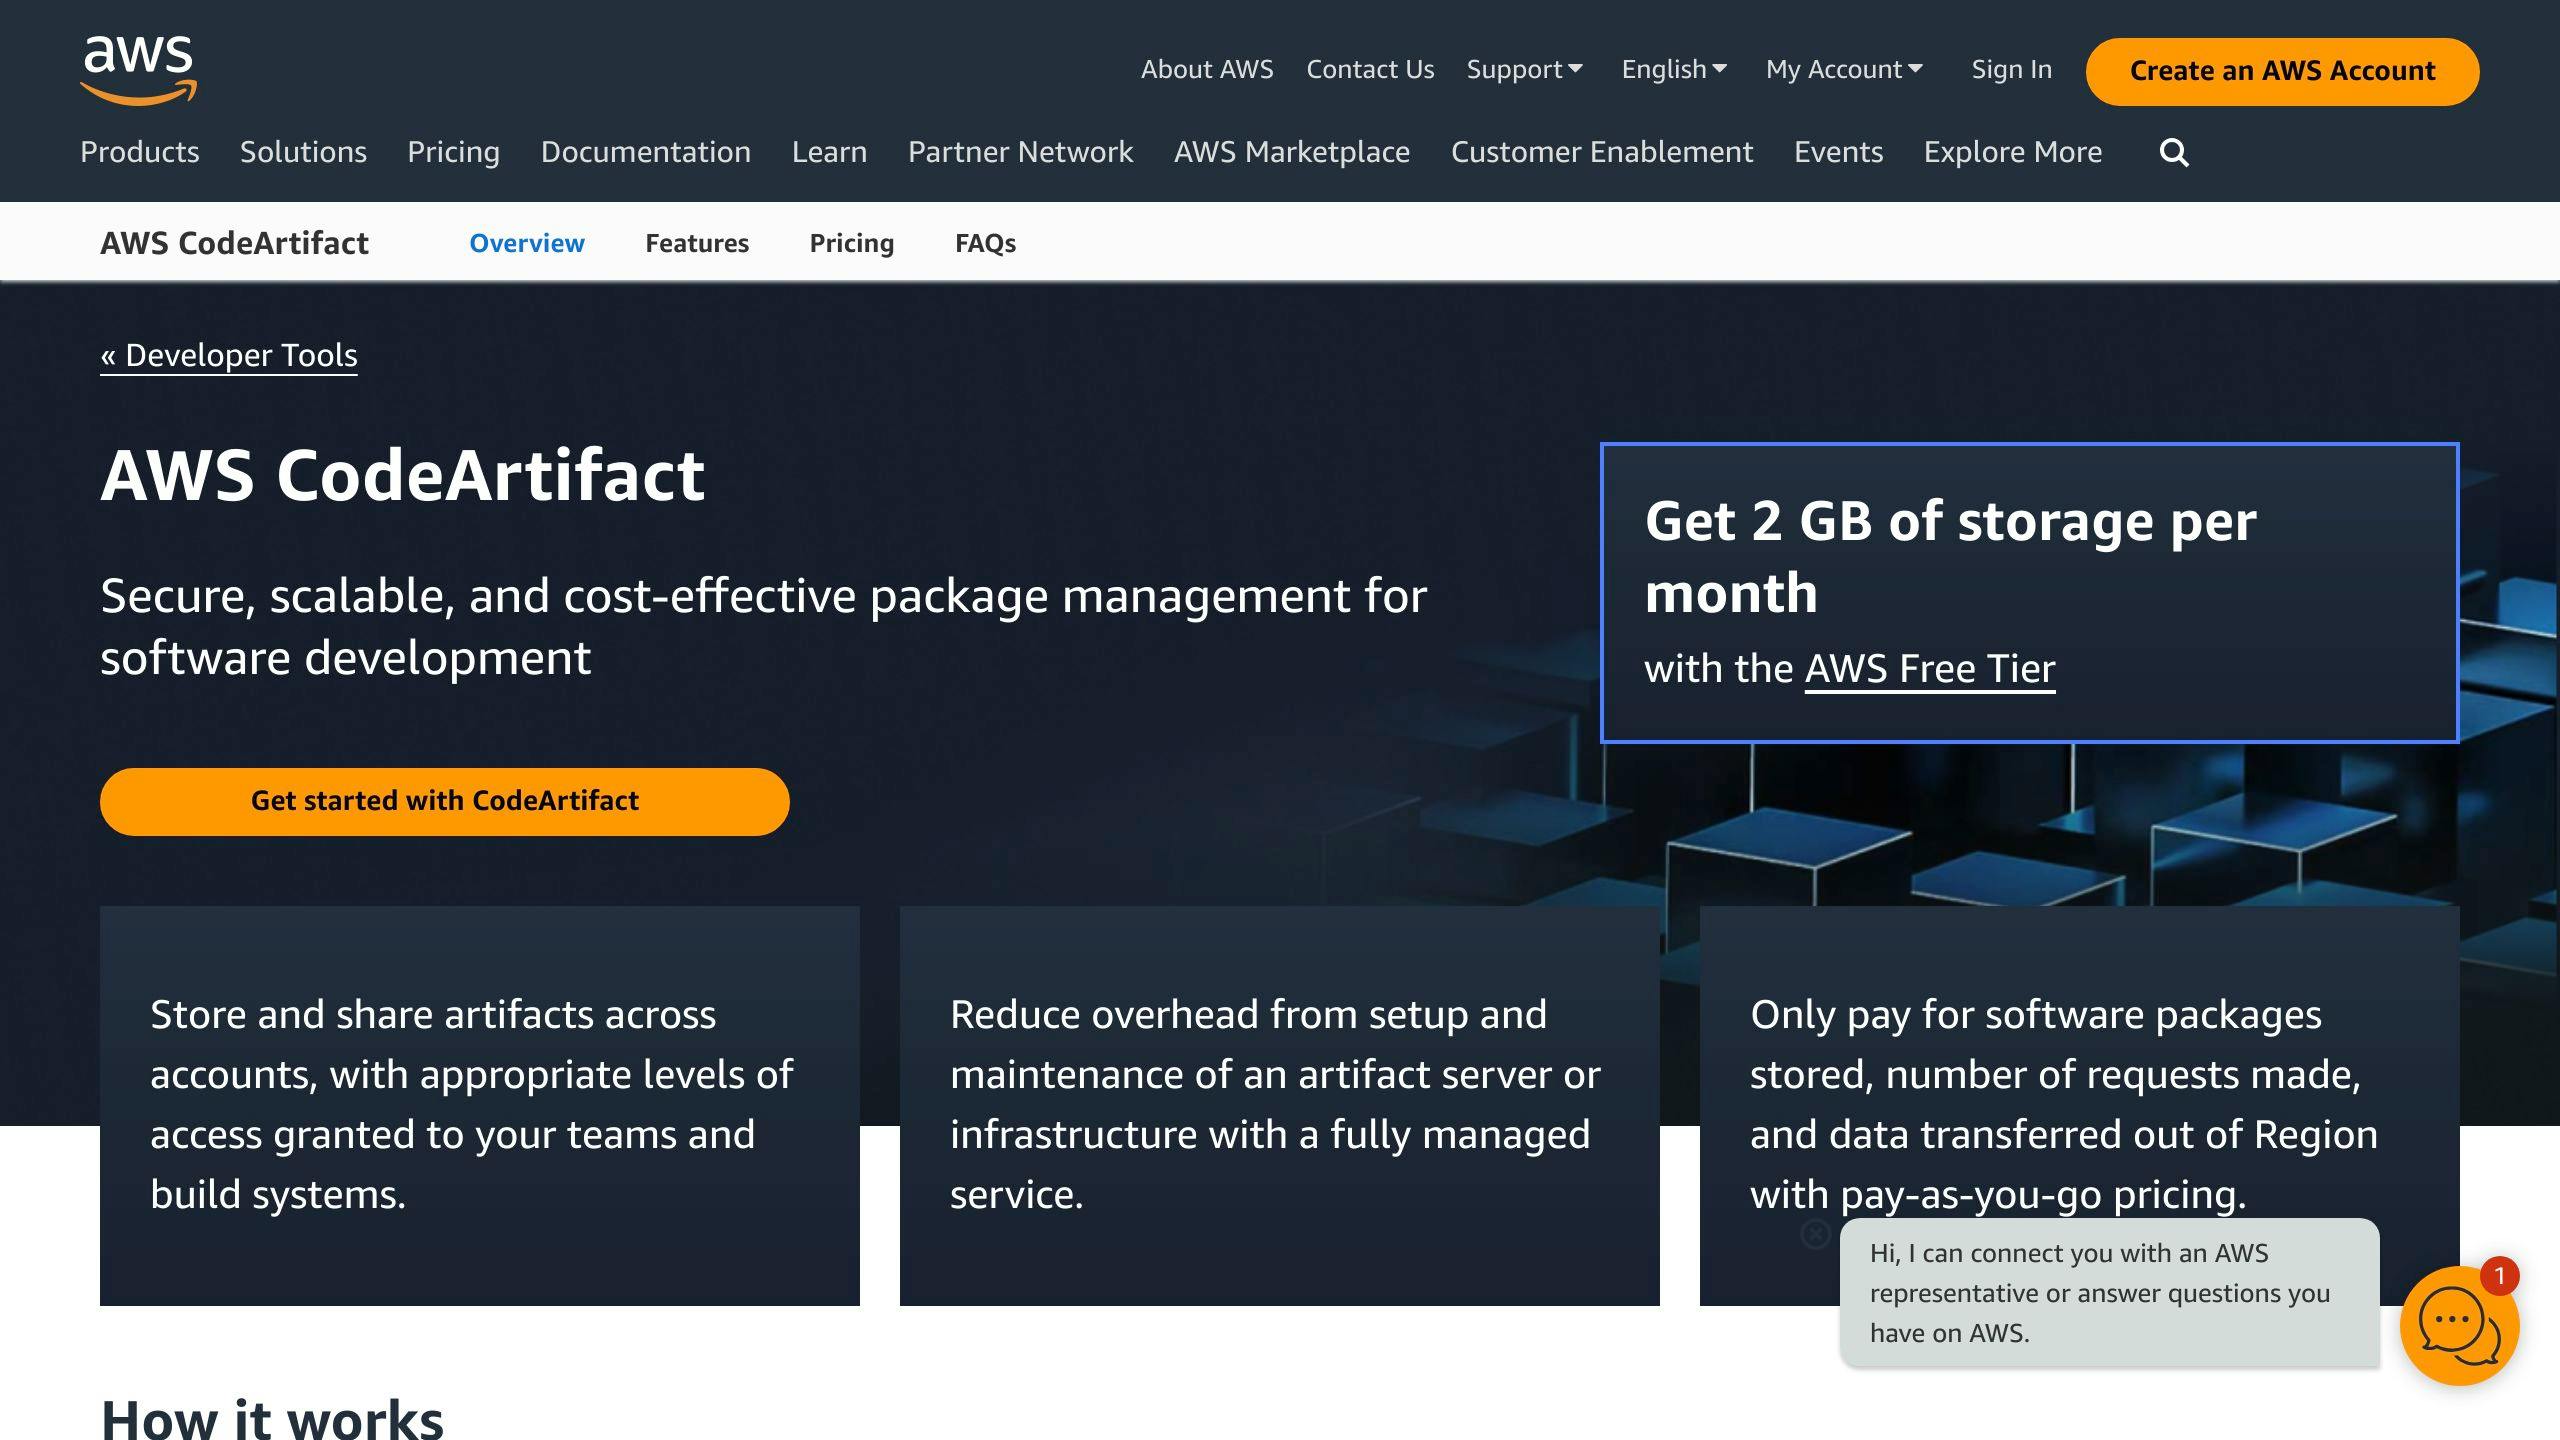2560x1440 pixels.
Task: Open the Partner Network menu
Action: coord(1020,152)
